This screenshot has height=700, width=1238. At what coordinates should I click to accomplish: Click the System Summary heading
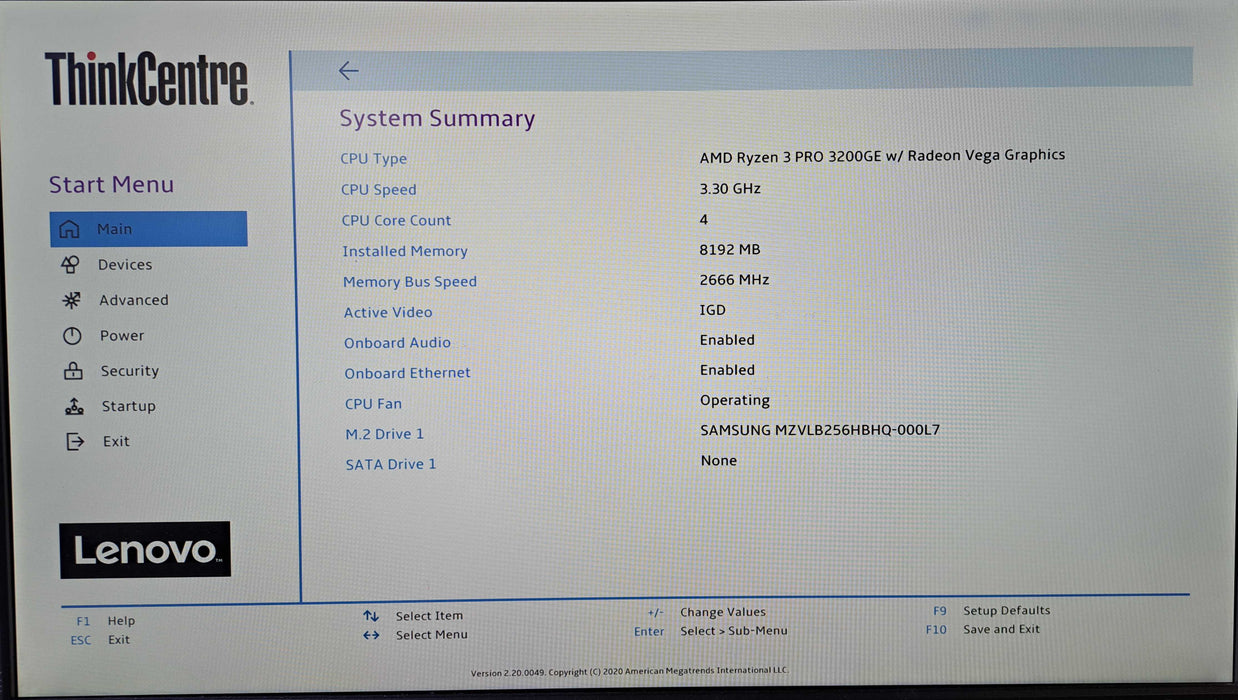pos(437,118)
